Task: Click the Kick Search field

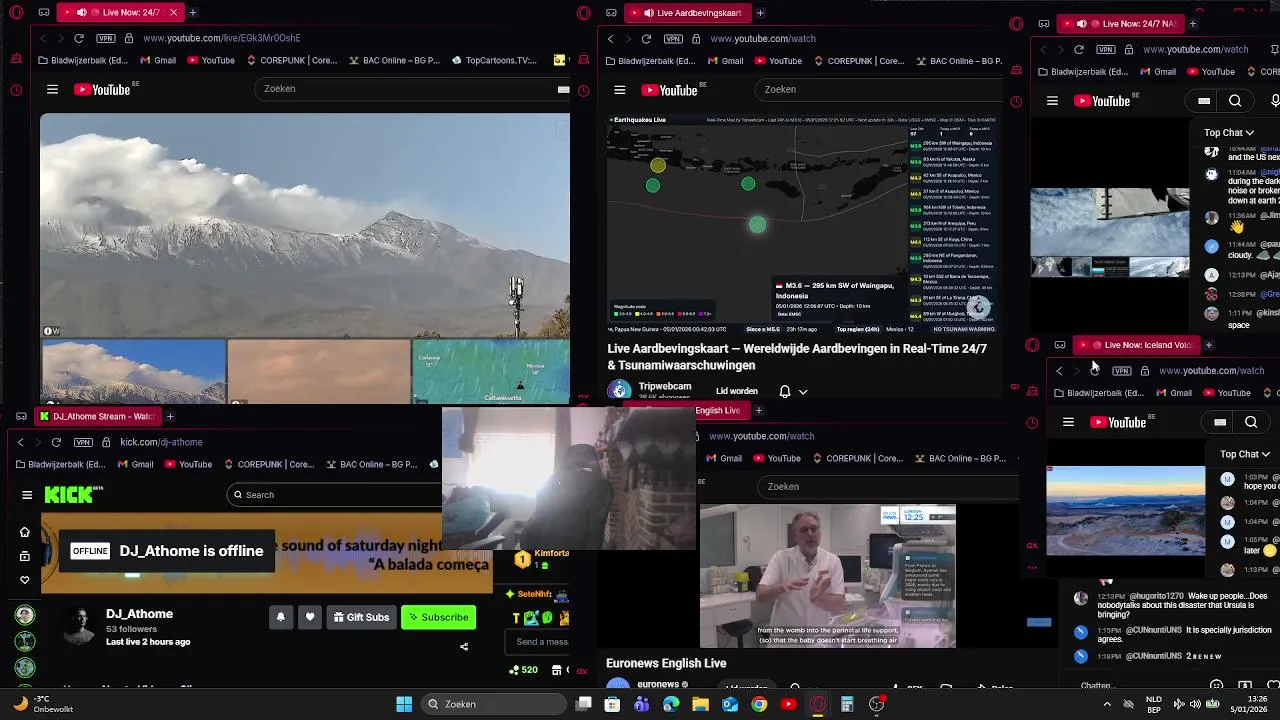Action: click(x=335, y=494)
